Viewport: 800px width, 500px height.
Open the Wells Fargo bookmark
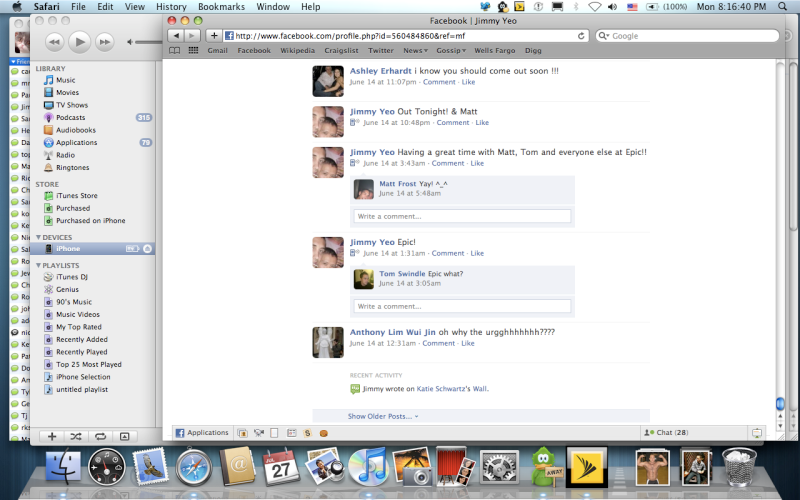[494, 51]
